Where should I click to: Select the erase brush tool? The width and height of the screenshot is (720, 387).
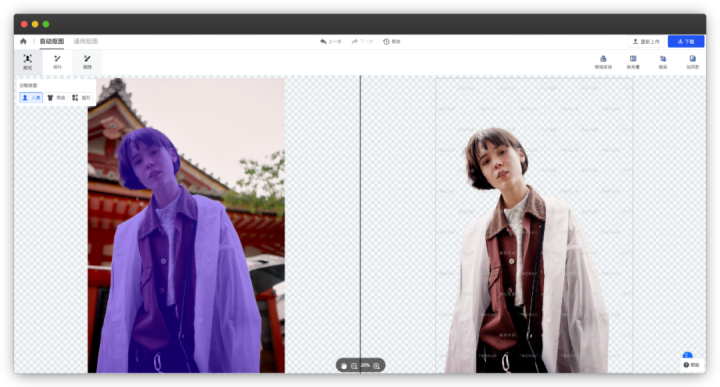click(x=87, y=62)
